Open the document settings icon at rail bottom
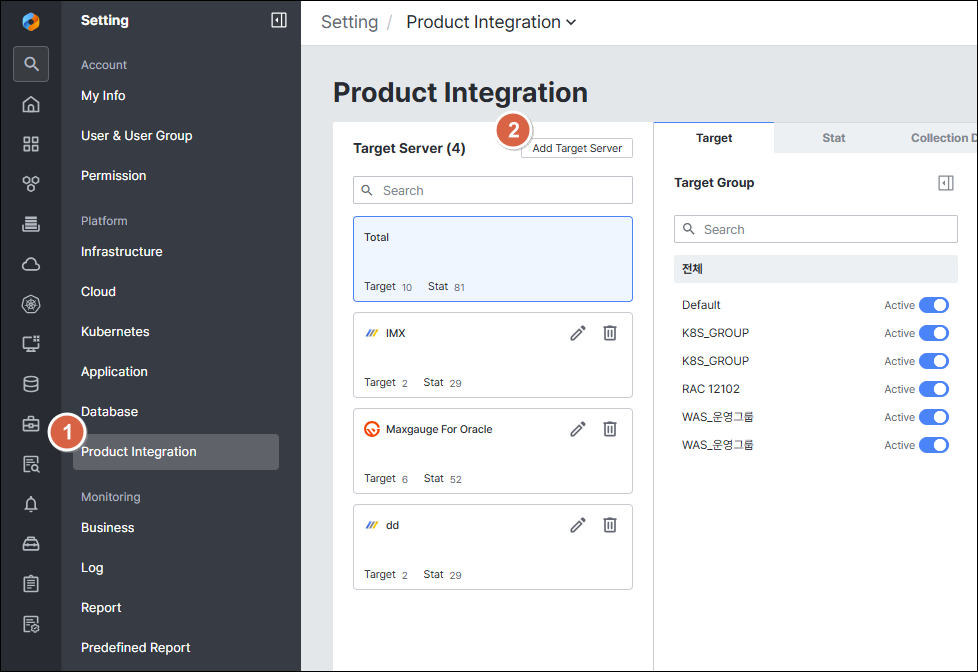This screenshot has width=978, height=672. pos(31,624)
